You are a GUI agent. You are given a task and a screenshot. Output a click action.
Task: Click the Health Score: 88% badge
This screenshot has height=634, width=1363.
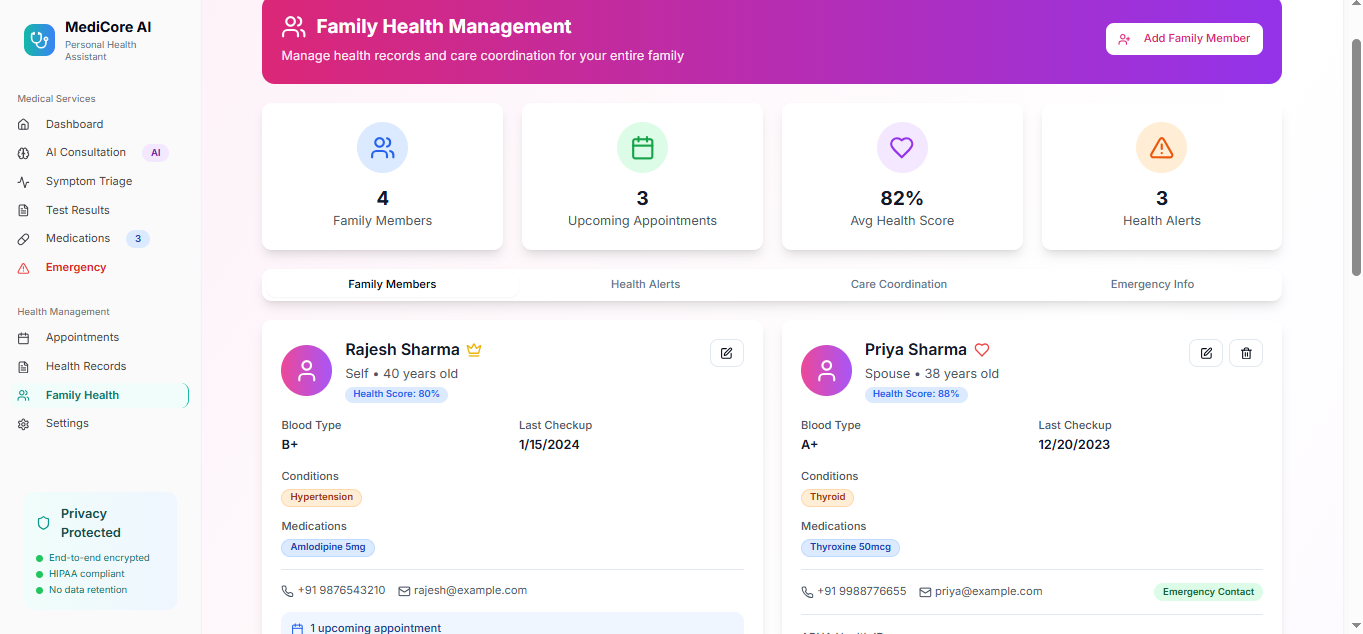click(x=916, y=394)
